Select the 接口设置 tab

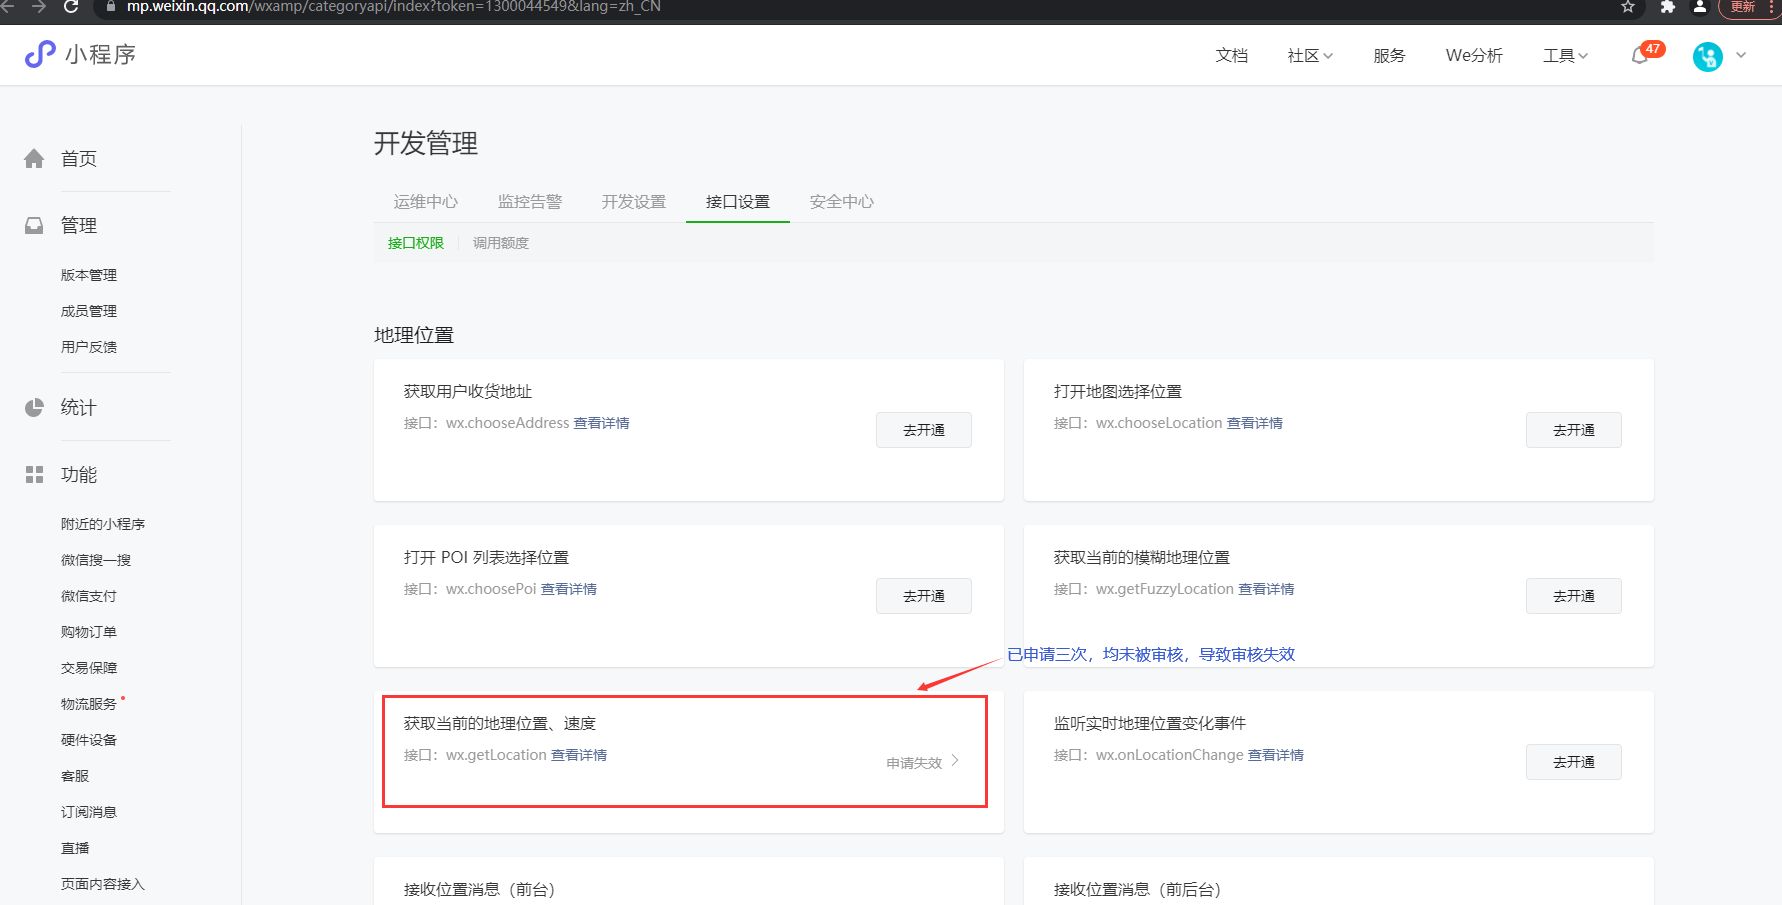pos(738,202)
